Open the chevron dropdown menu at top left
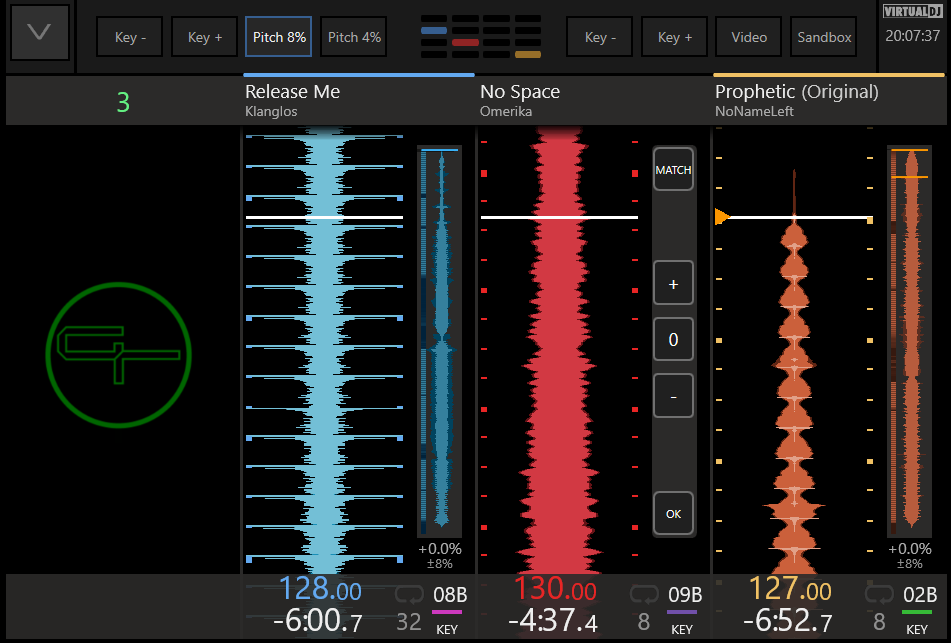 [x=39, y=32]
